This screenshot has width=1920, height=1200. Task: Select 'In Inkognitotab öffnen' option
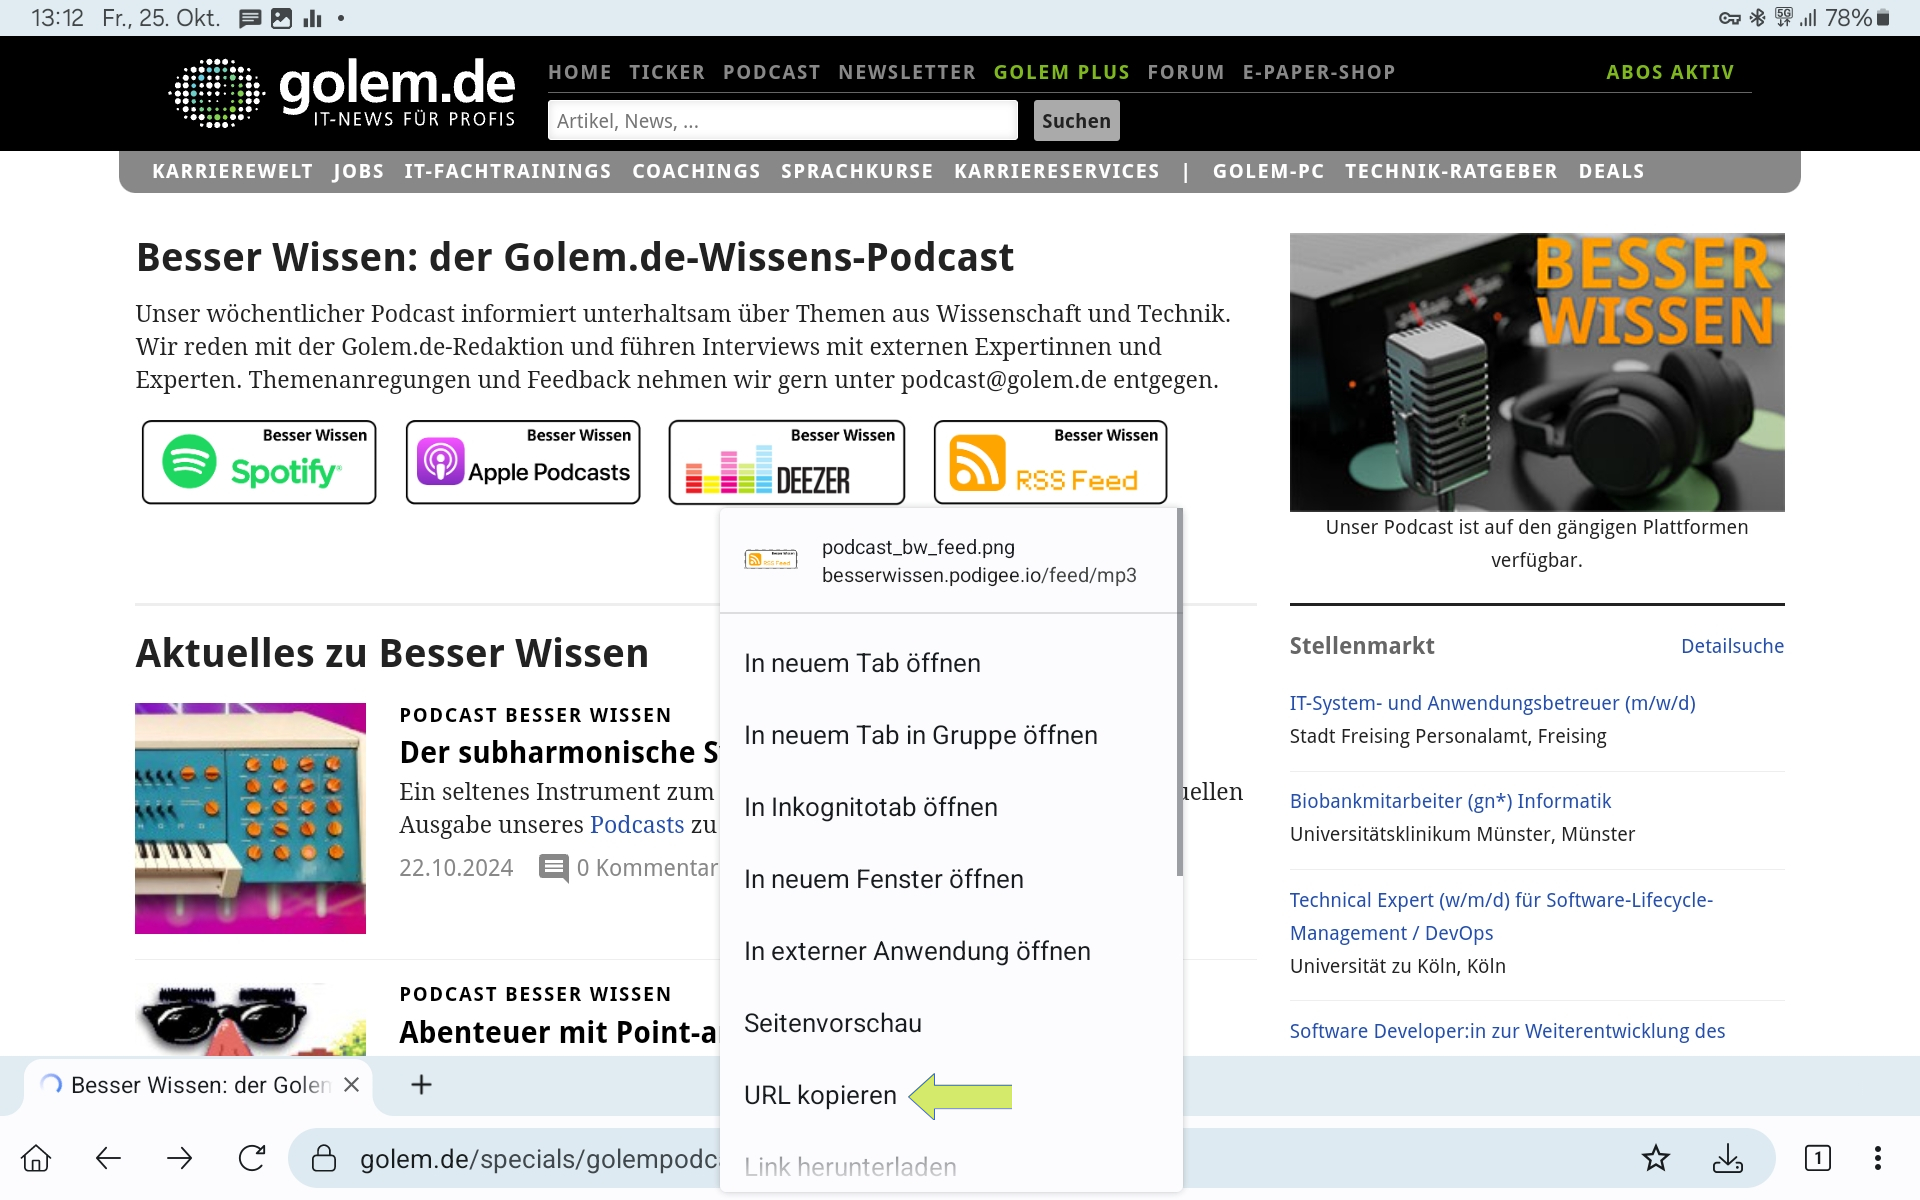(870, 807)
